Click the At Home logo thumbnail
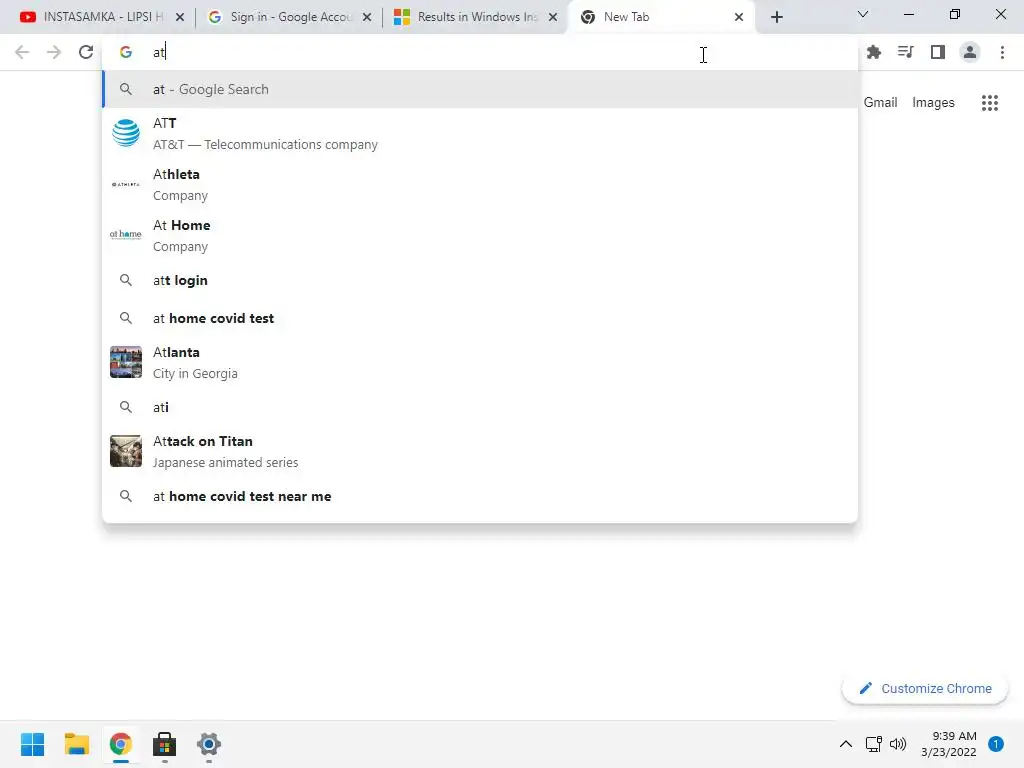 click(x=125, y=234)
